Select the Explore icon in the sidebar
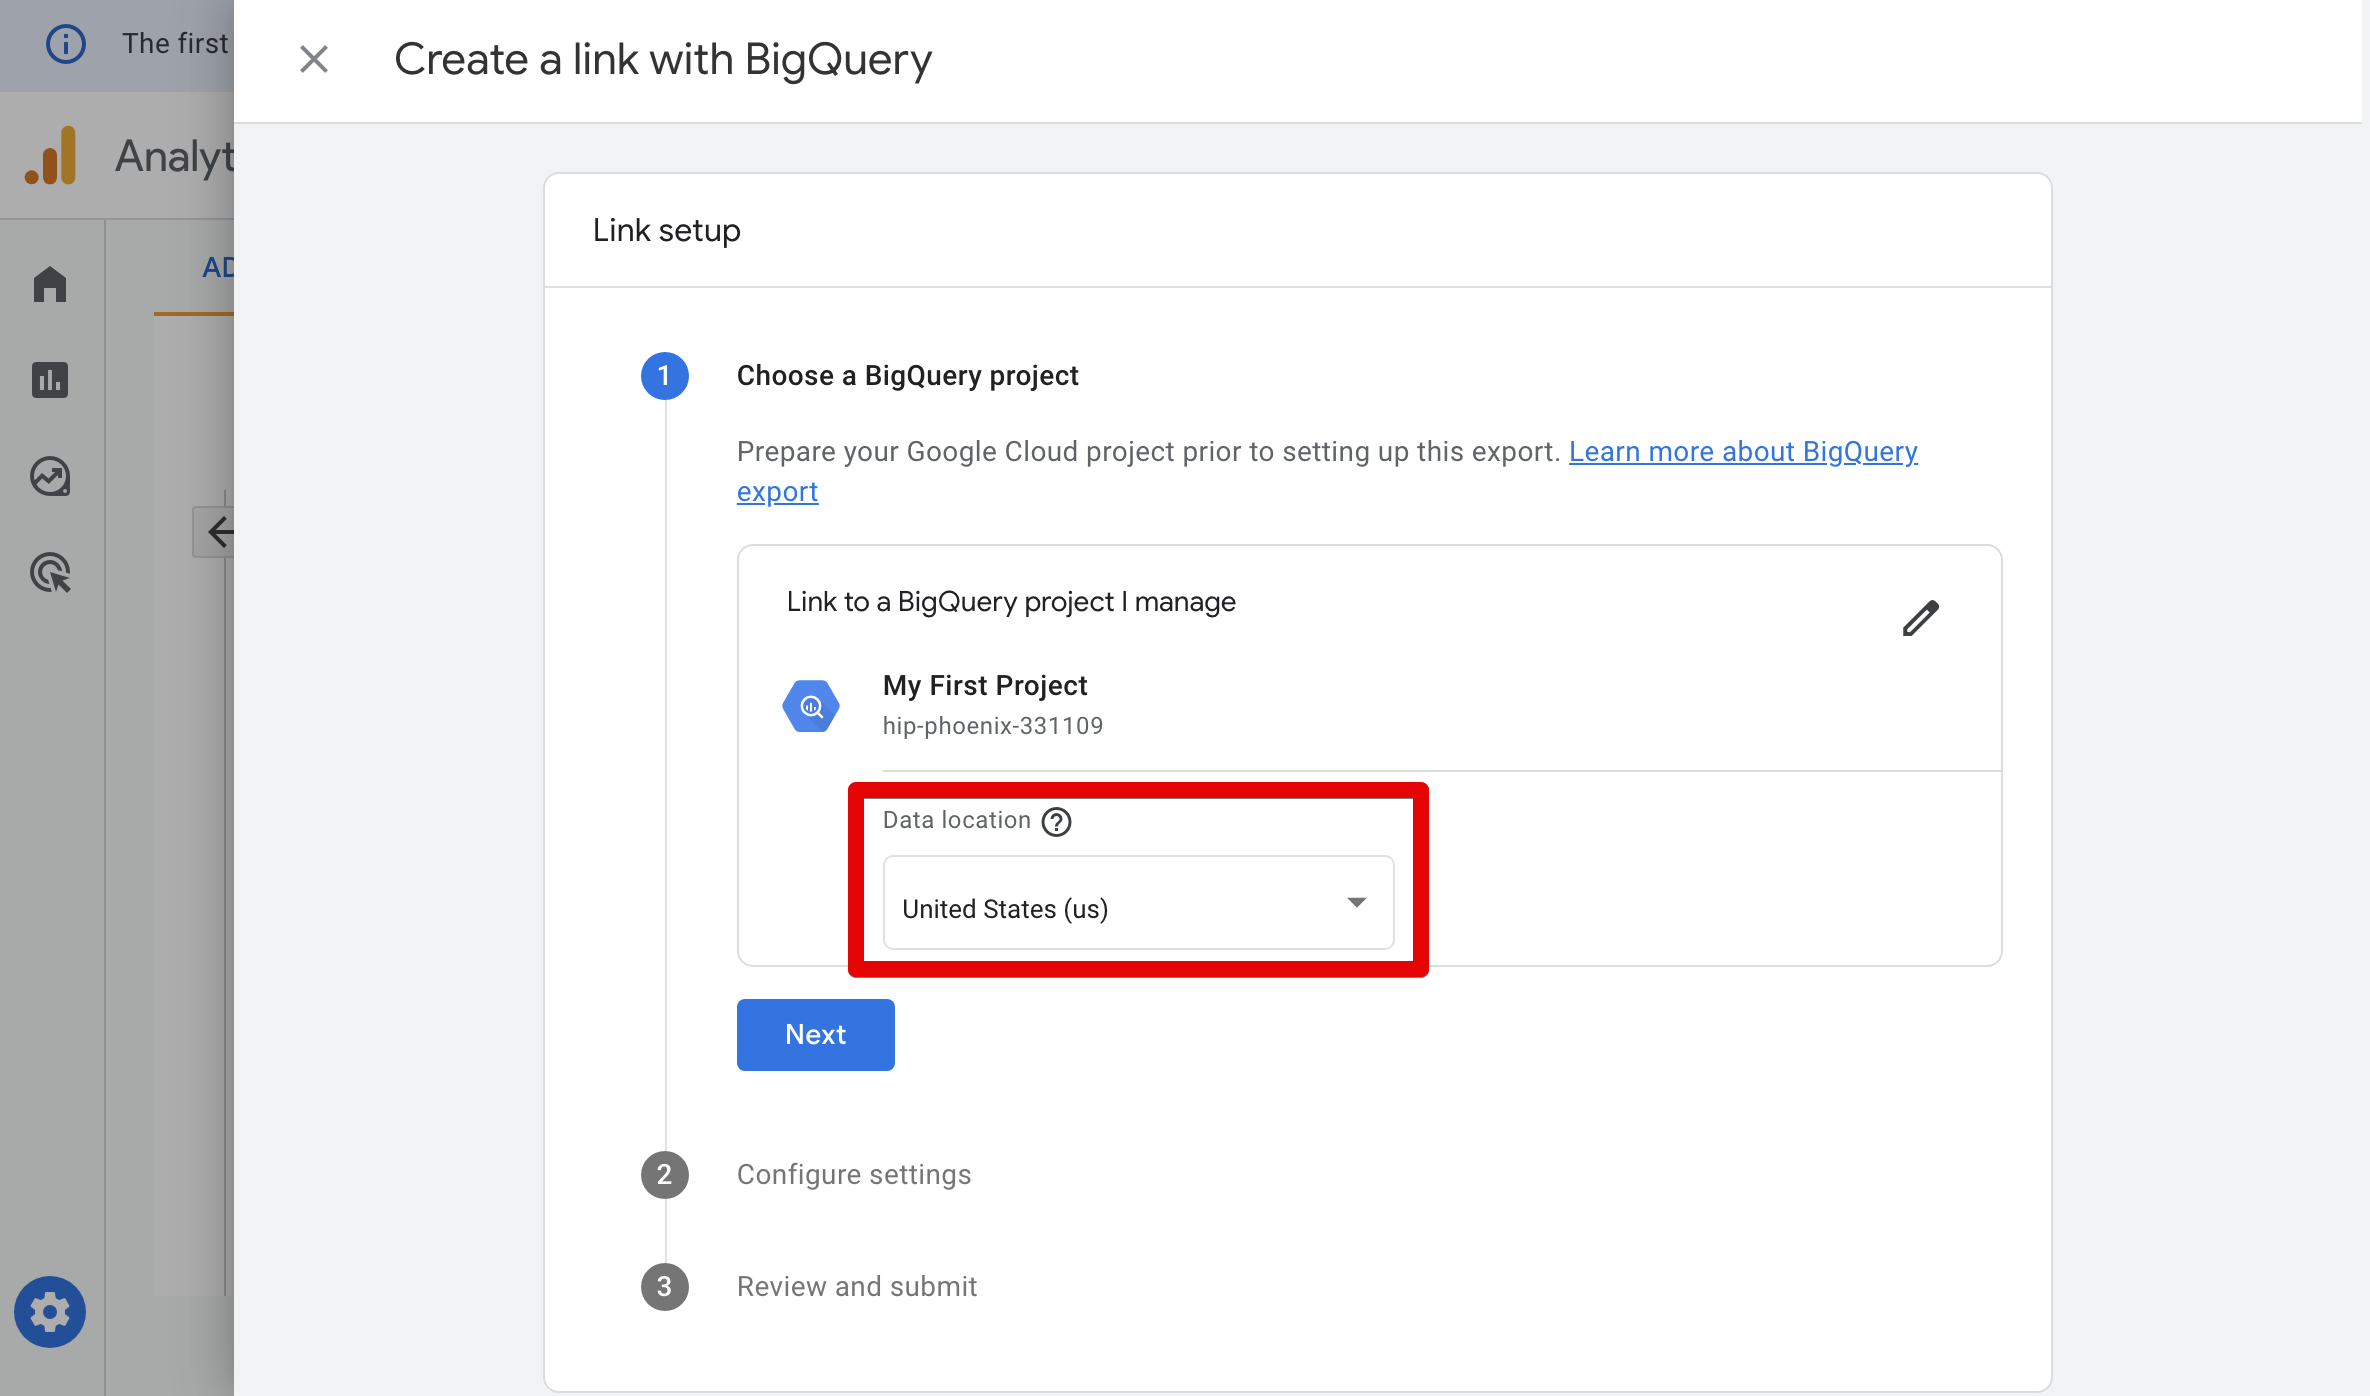Image resolution: width=2370 pixels, height=1396 pixels. pos(50,476)
